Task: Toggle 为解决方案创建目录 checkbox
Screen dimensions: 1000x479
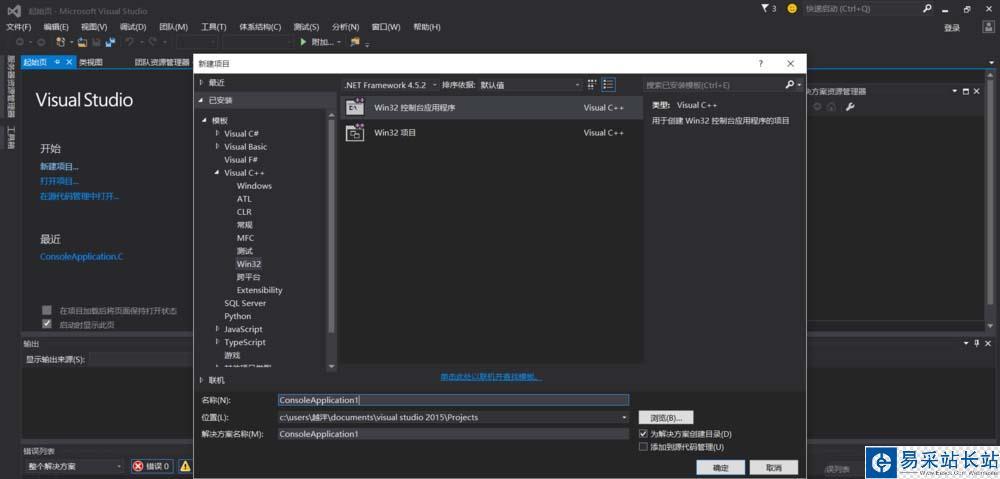Action: (x=643, y=434)
